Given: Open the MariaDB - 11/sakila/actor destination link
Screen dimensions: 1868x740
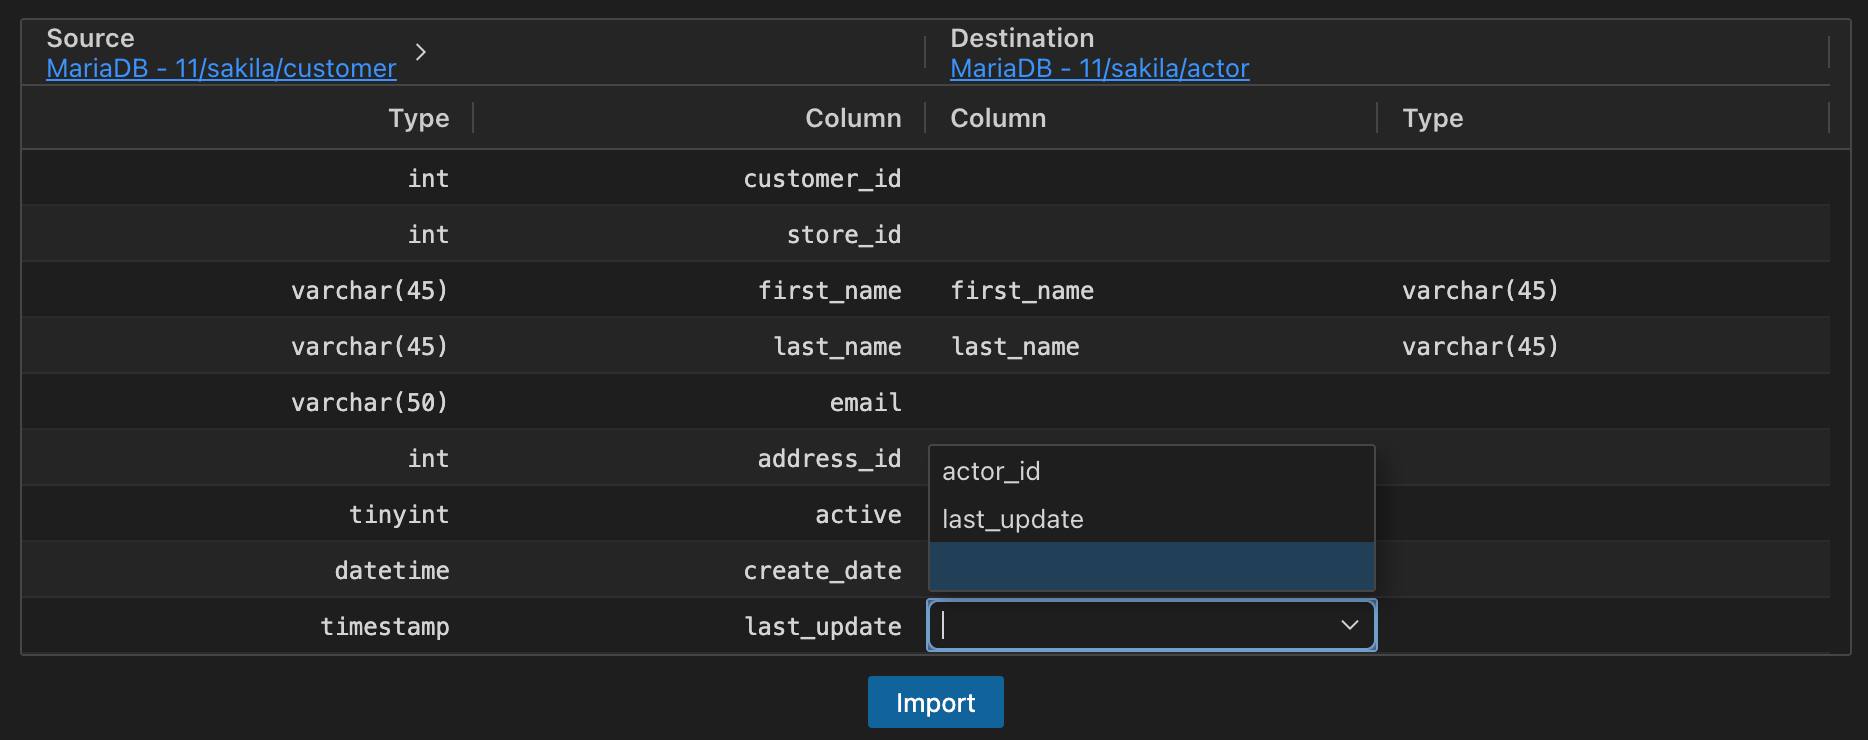Looking at the screenshot, I should pos(1099,68).
